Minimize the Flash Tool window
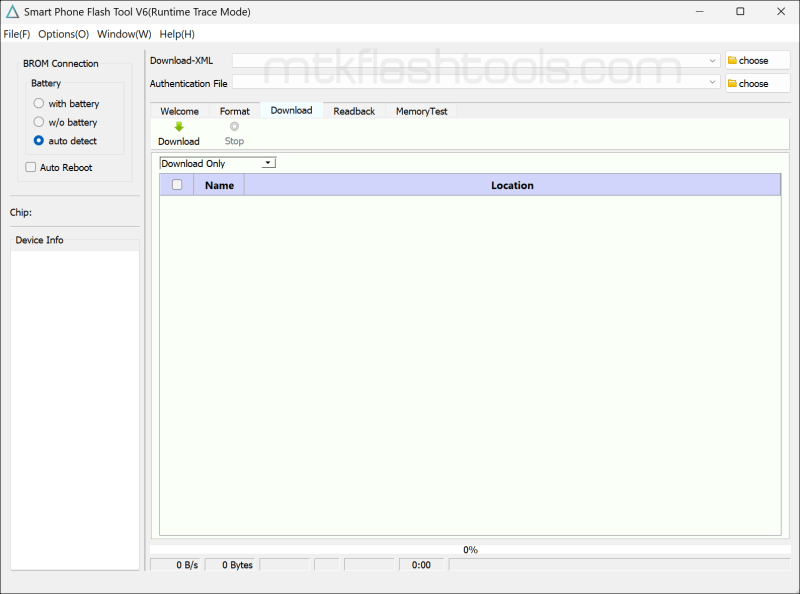Image resolution: width=800 pixels, height=594 pixels. [699, 11]
